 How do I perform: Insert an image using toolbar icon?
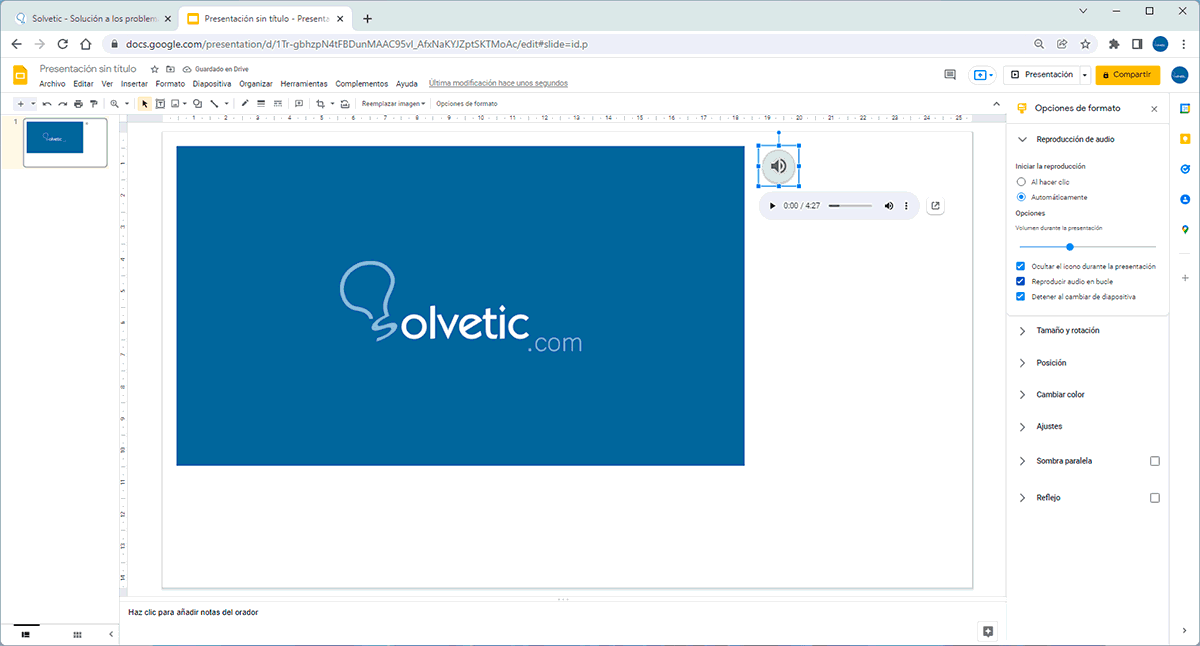pyautogui.click(x=177, y=104)
